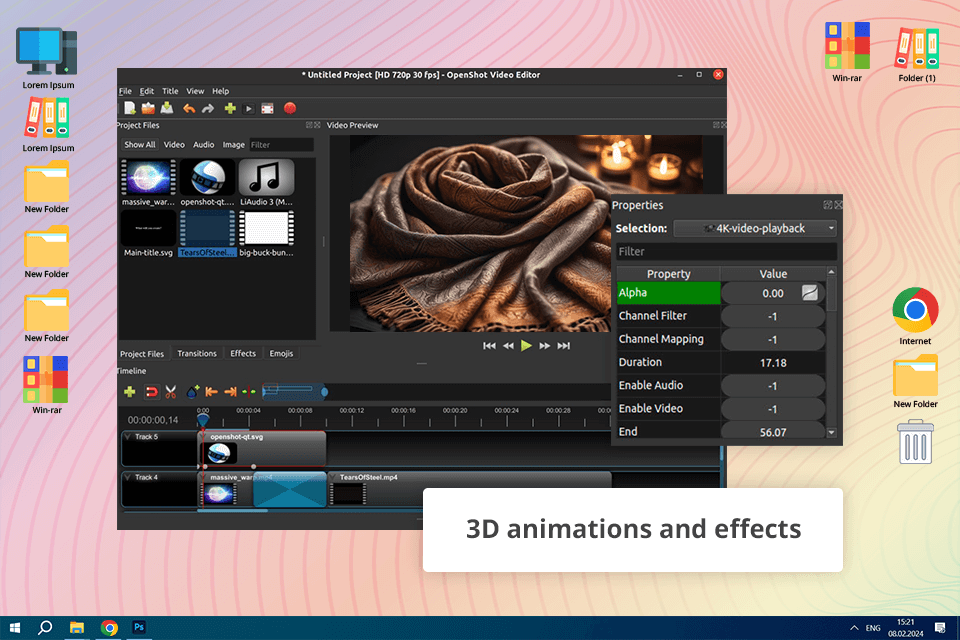Open the Title menu
Image resolution: width=960 pixels, height=640 pixels.
[170, 91]
